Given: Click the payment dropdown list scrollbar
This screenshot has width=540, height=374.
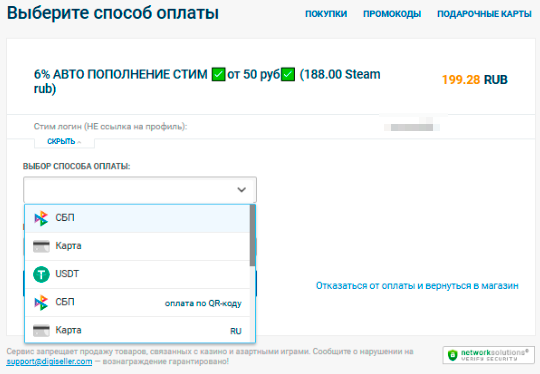Looking at the screenshot, I should click(252, 236).
